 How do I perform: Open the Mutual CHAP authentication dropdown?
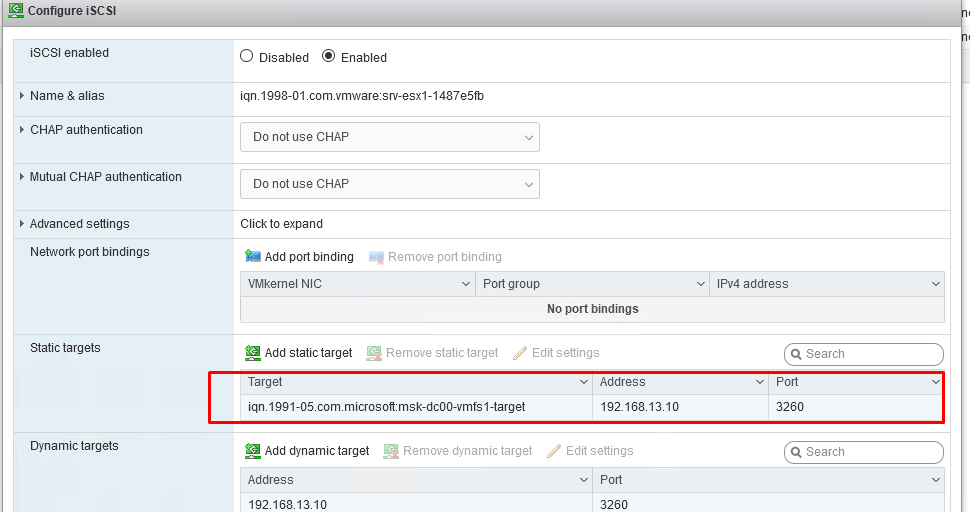click(389, 184)
